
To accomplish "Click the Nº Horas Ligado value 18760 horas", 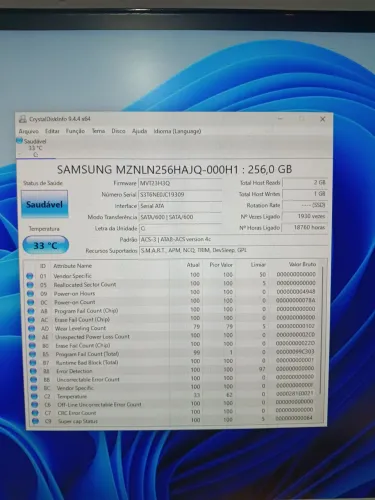I will coord(305,227).
